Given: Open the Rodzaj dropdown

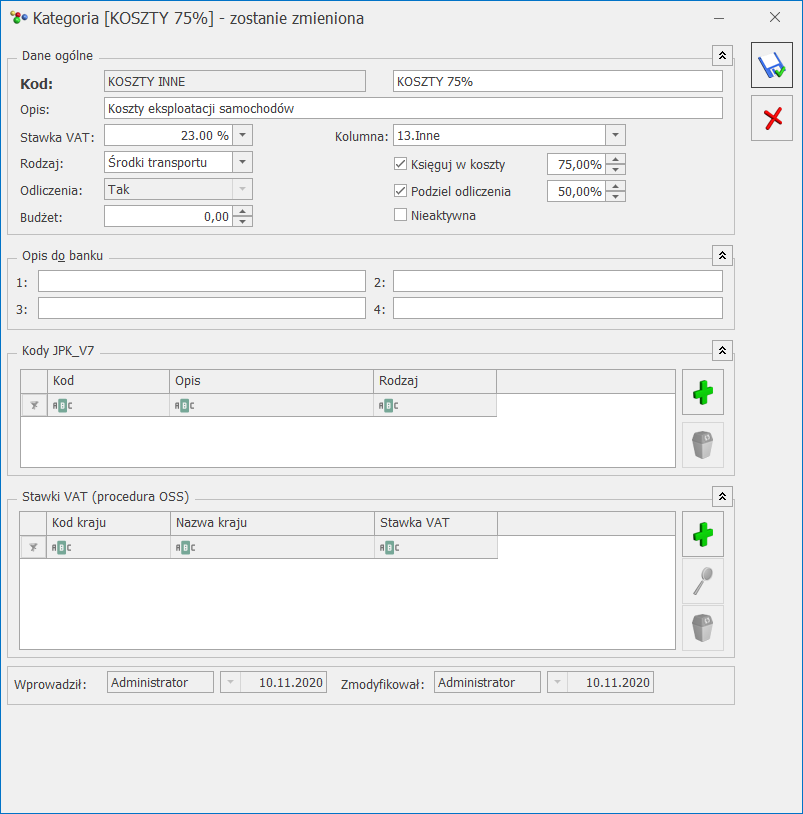Looking at the screenshot, I should tap(242, 162).
